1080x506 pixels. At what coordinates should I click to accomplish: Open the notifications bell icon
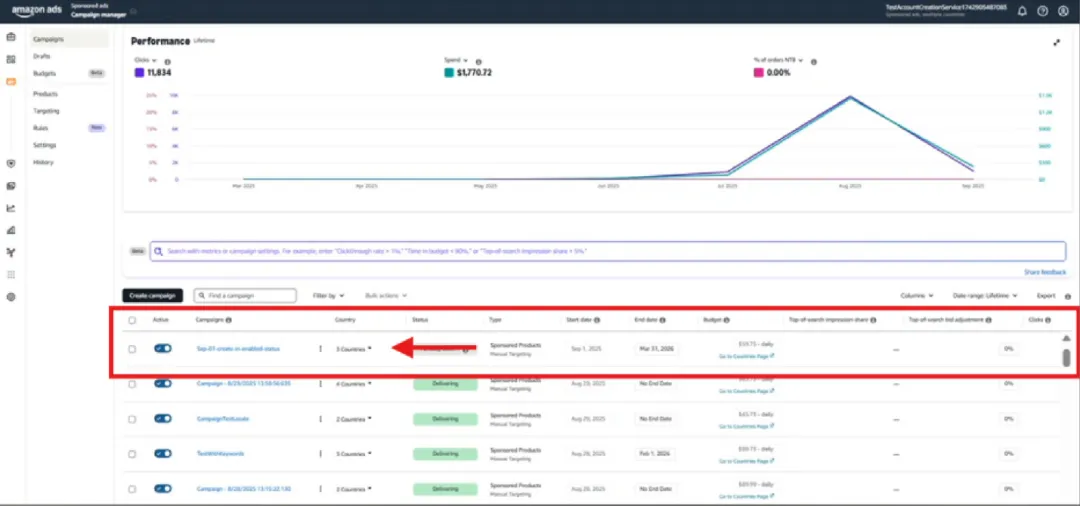tap(1022, 11)
